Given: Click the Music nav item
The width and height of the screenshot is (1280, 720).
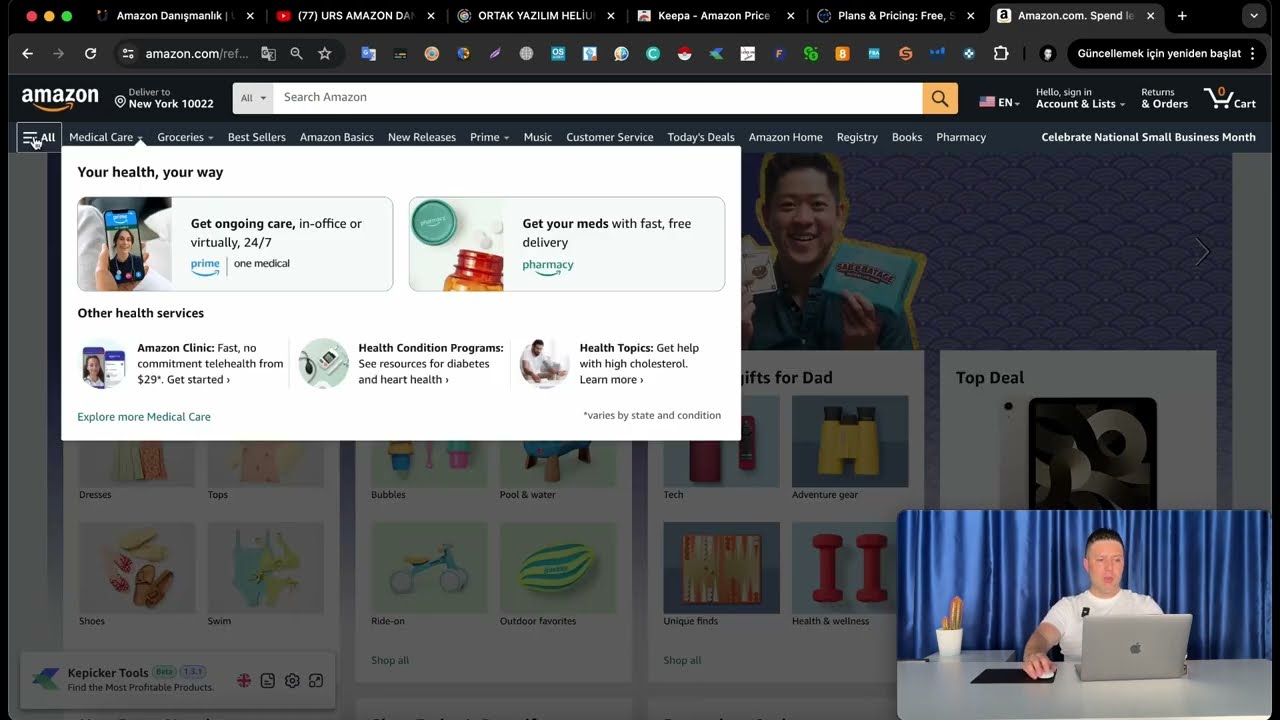Looking at the screenshot, I should point(538,137).
